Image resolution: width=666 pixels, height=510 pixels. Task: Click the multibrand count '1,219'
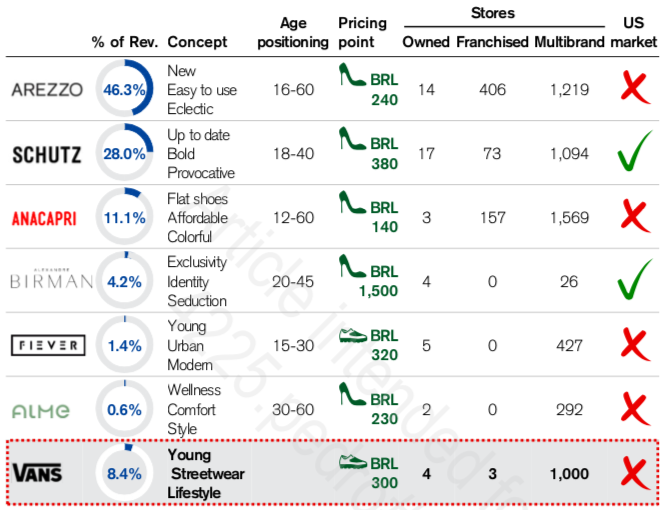pos(569,90)
